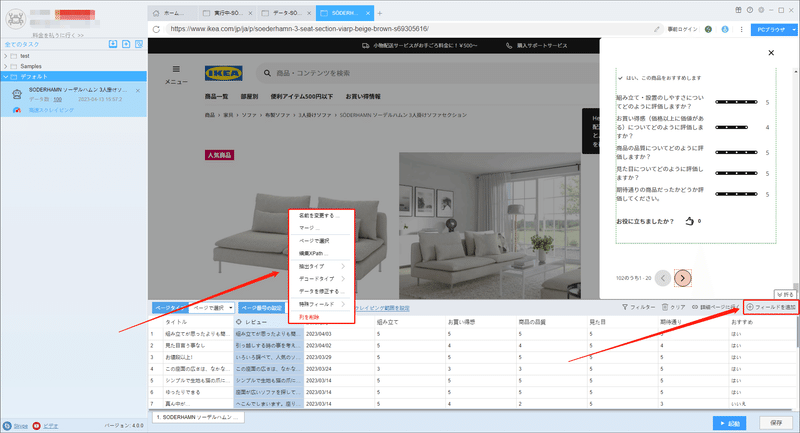800x433 pixels.
Task: Open the 料金を払うに行く link
Action: [x=58, y=35]
